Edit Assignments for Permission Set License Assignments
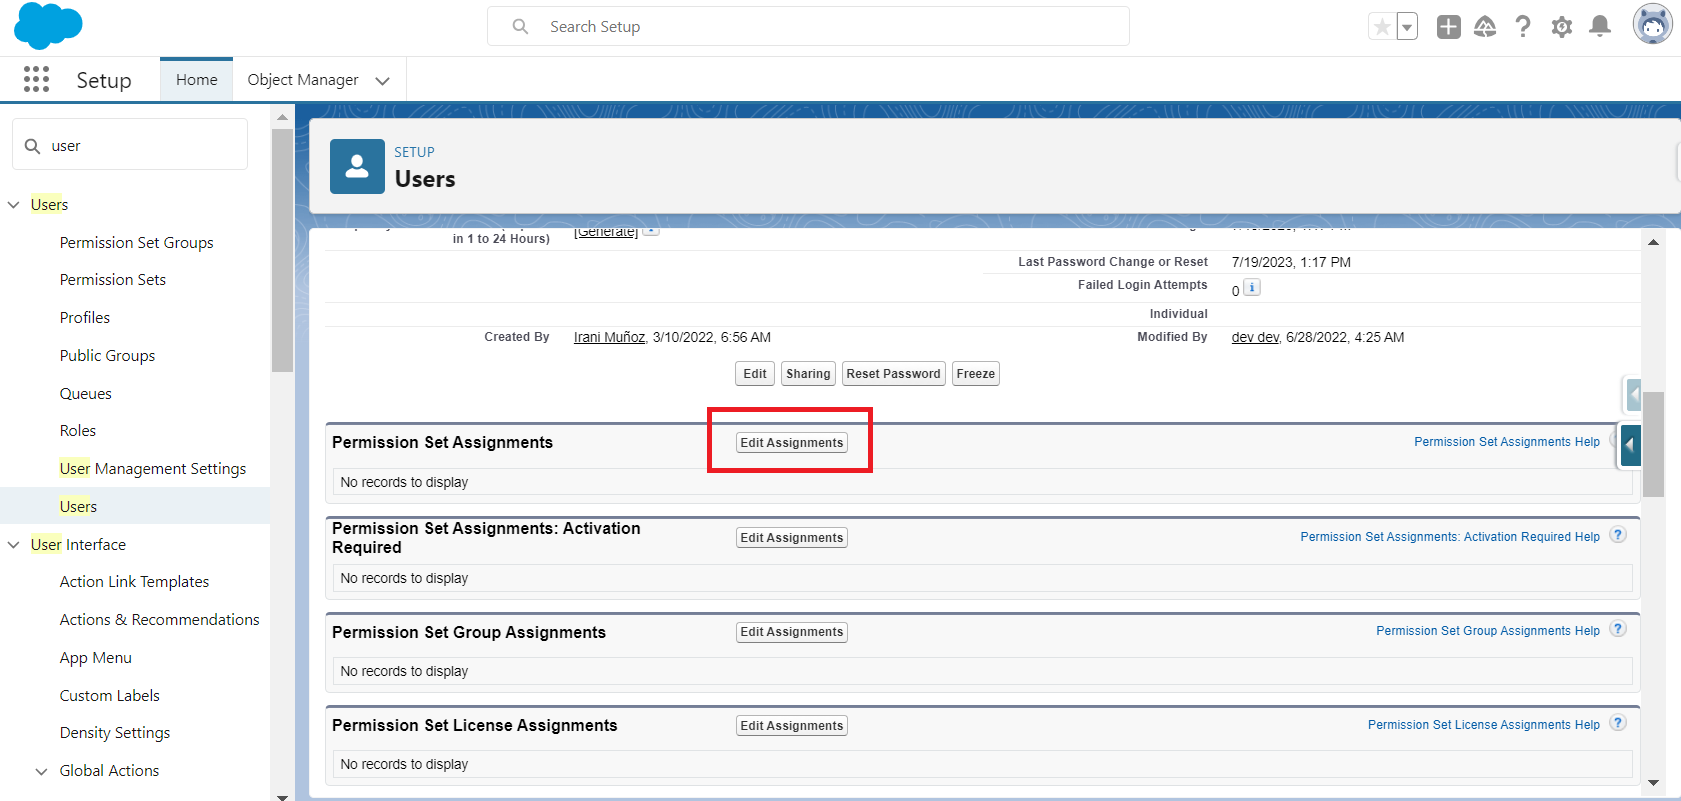The height and width of the screenshot is (801, 1681). click(792, 726)
